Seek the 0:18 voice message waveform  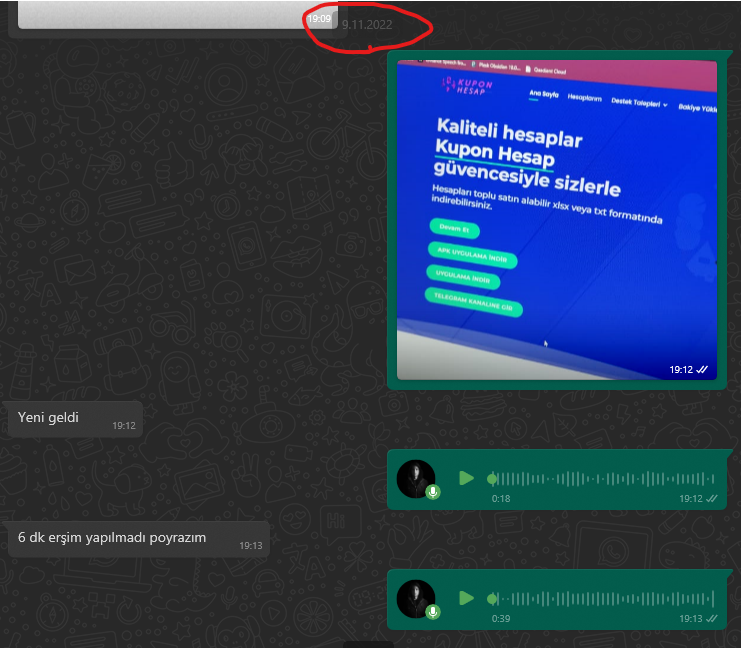601,479
